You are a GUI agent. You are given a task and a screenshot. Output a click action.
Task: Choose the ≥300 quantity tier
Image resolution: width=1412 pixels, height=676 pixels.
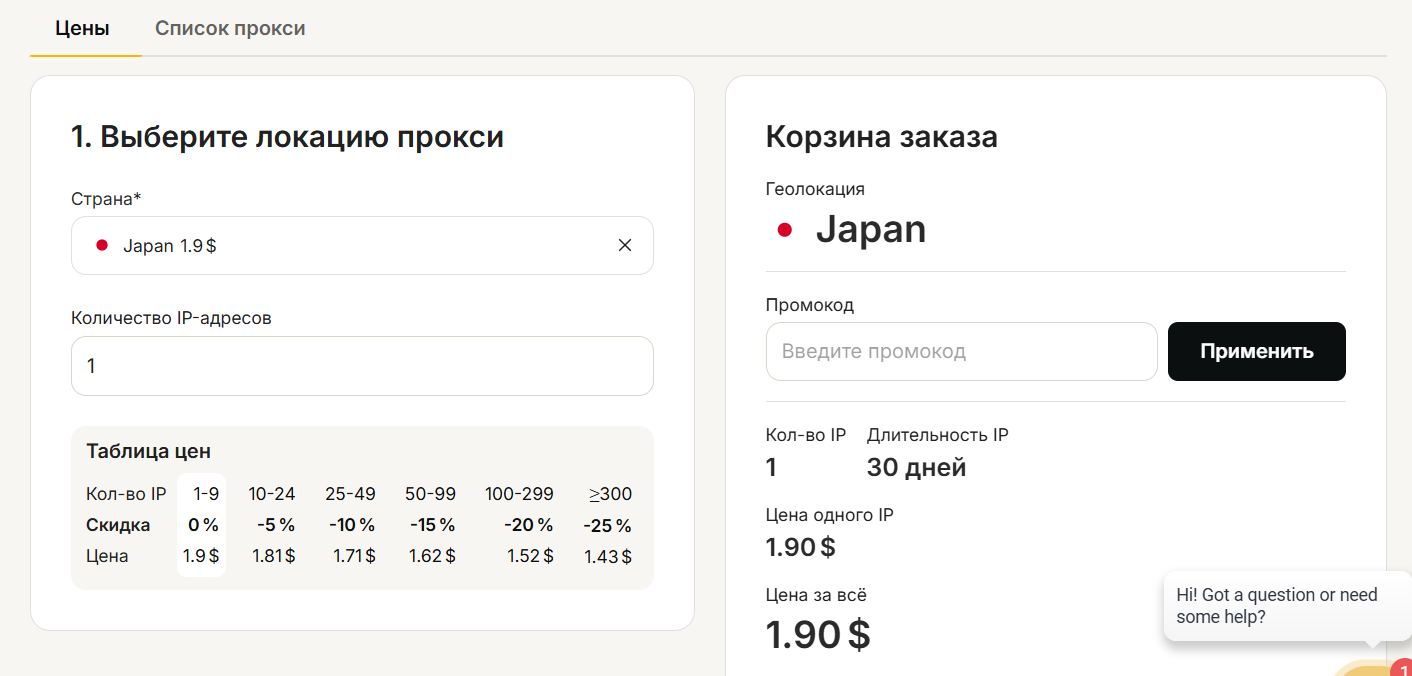[x=610, y=494]
